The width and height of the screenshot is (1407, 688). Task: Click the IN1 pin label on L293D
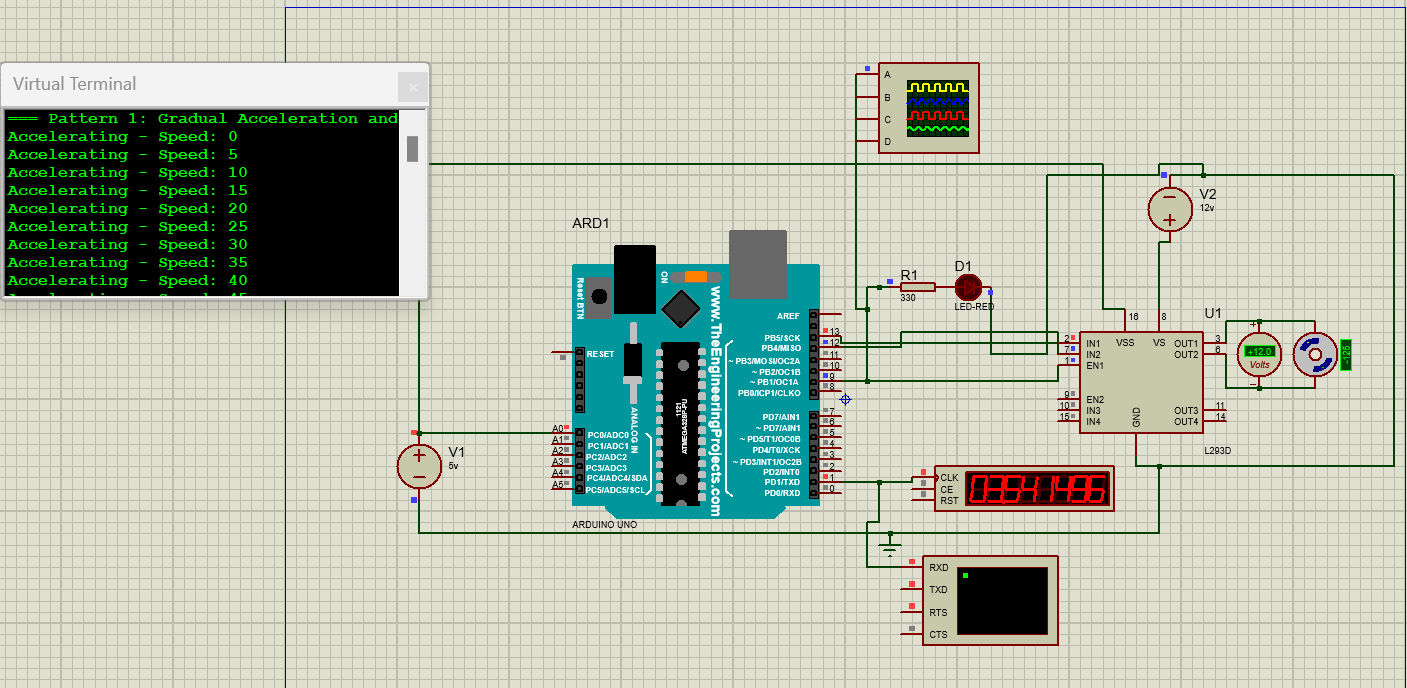click(x=1094, y=343)
